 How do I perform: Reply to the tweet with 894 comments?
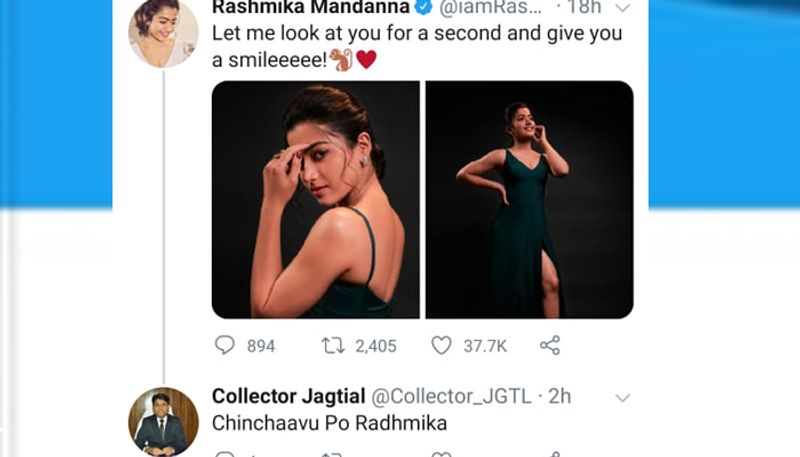(225, 346)
